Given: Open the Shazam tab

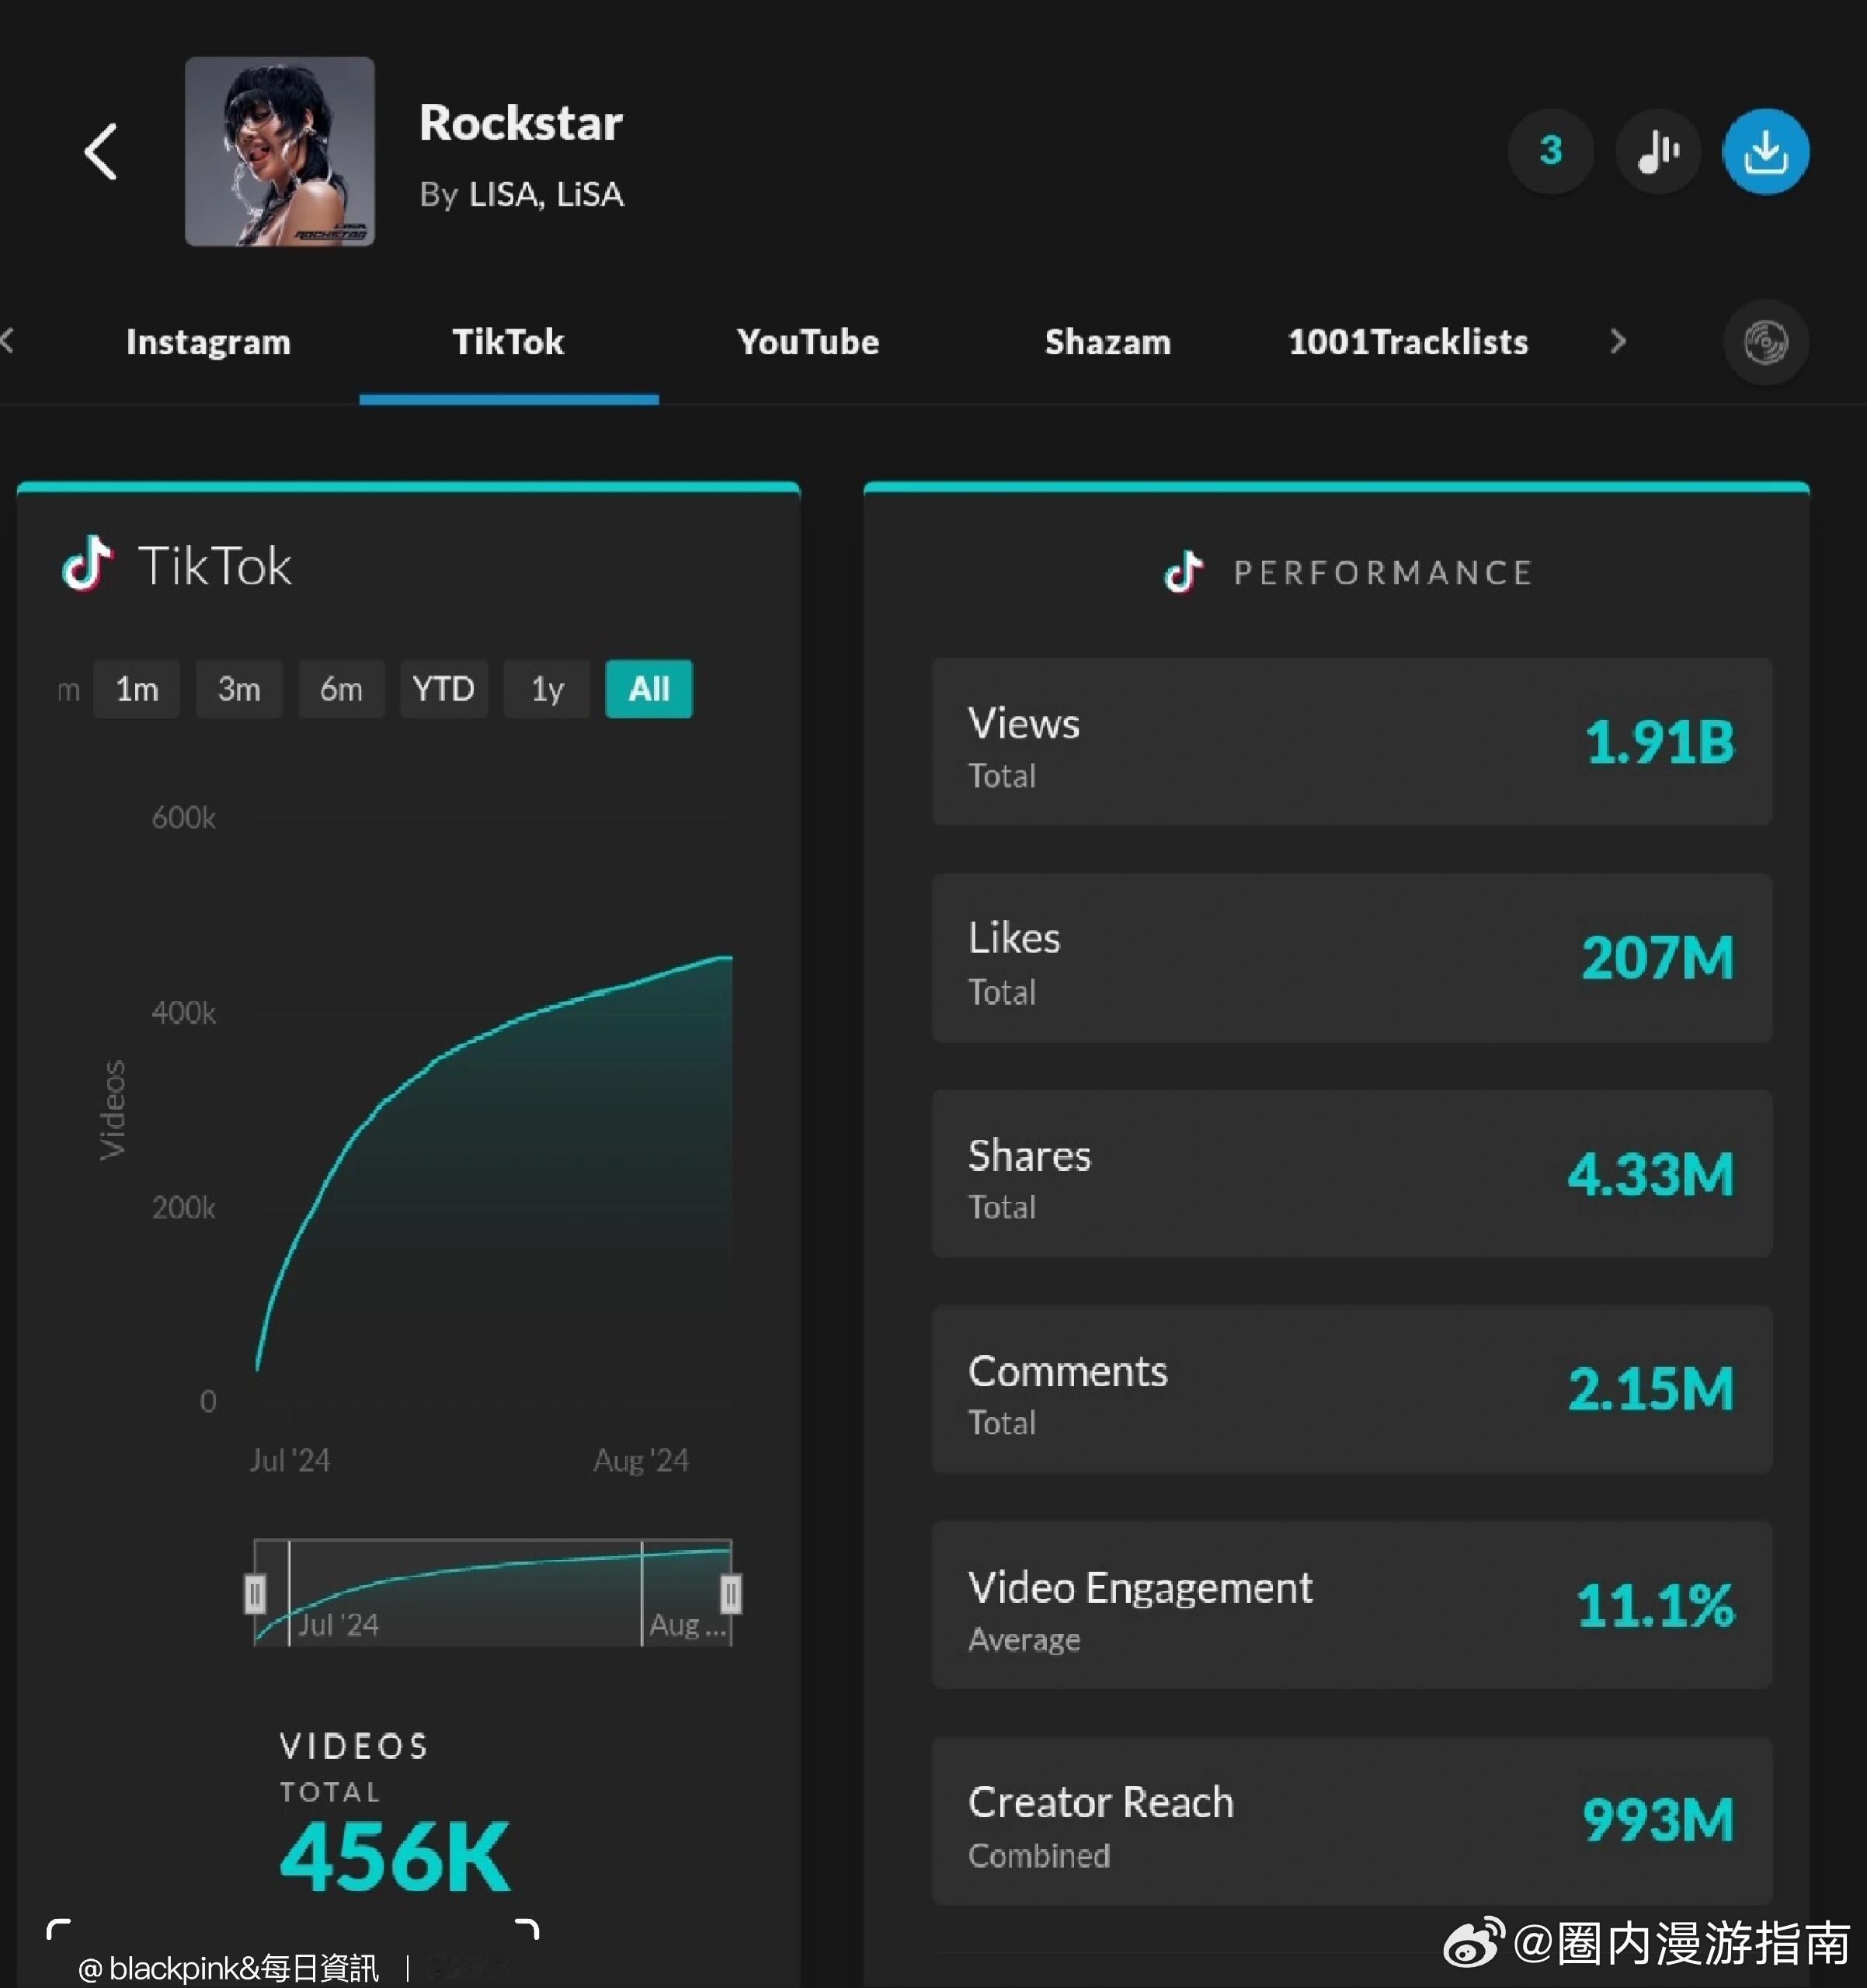Looking at the screenshot, I should [x=1108, y=342].
